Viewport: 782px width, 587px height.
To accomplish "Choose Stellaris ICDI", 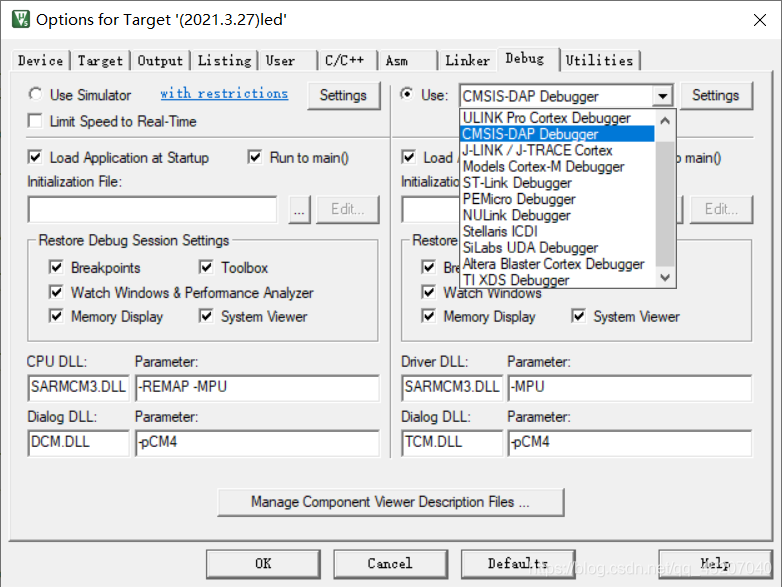I will 557,231.
